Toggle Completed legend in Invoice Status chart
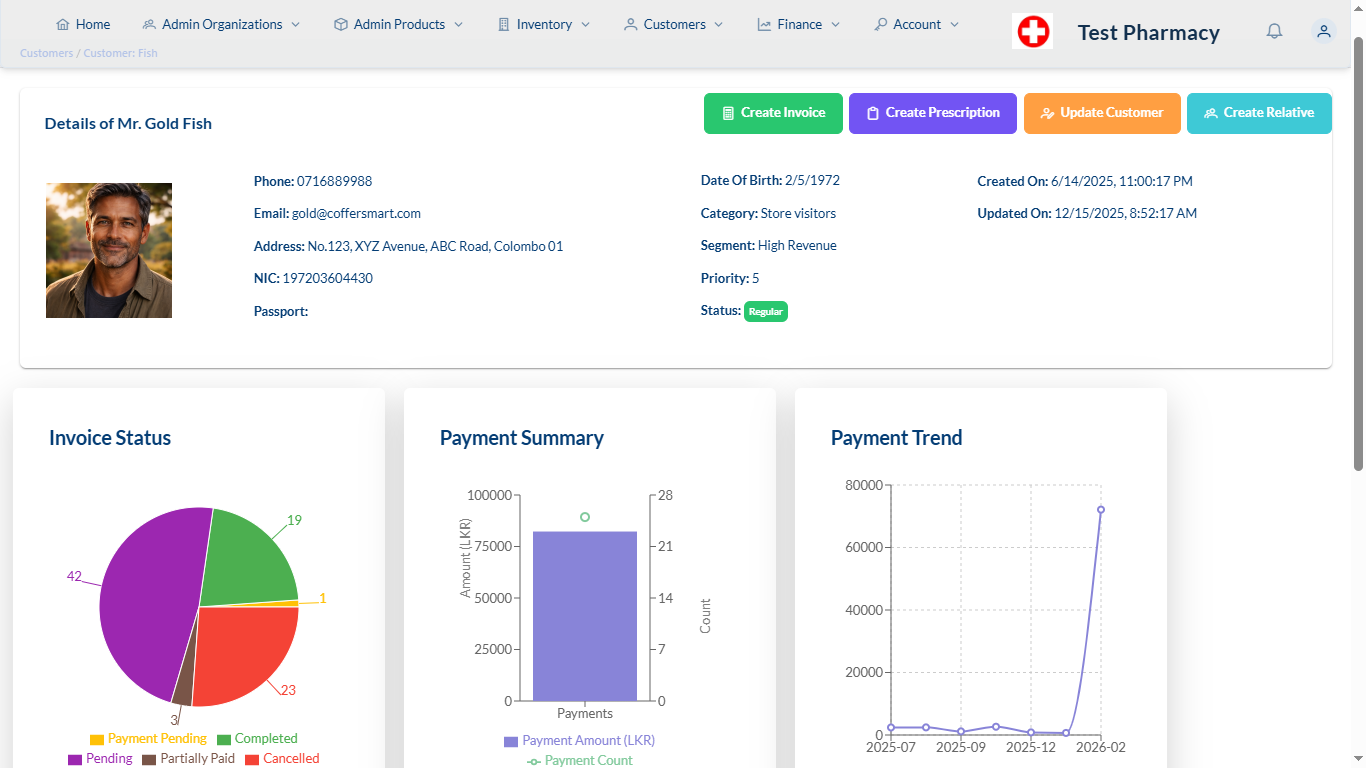The image size is (1366, 768). point(257,739)
